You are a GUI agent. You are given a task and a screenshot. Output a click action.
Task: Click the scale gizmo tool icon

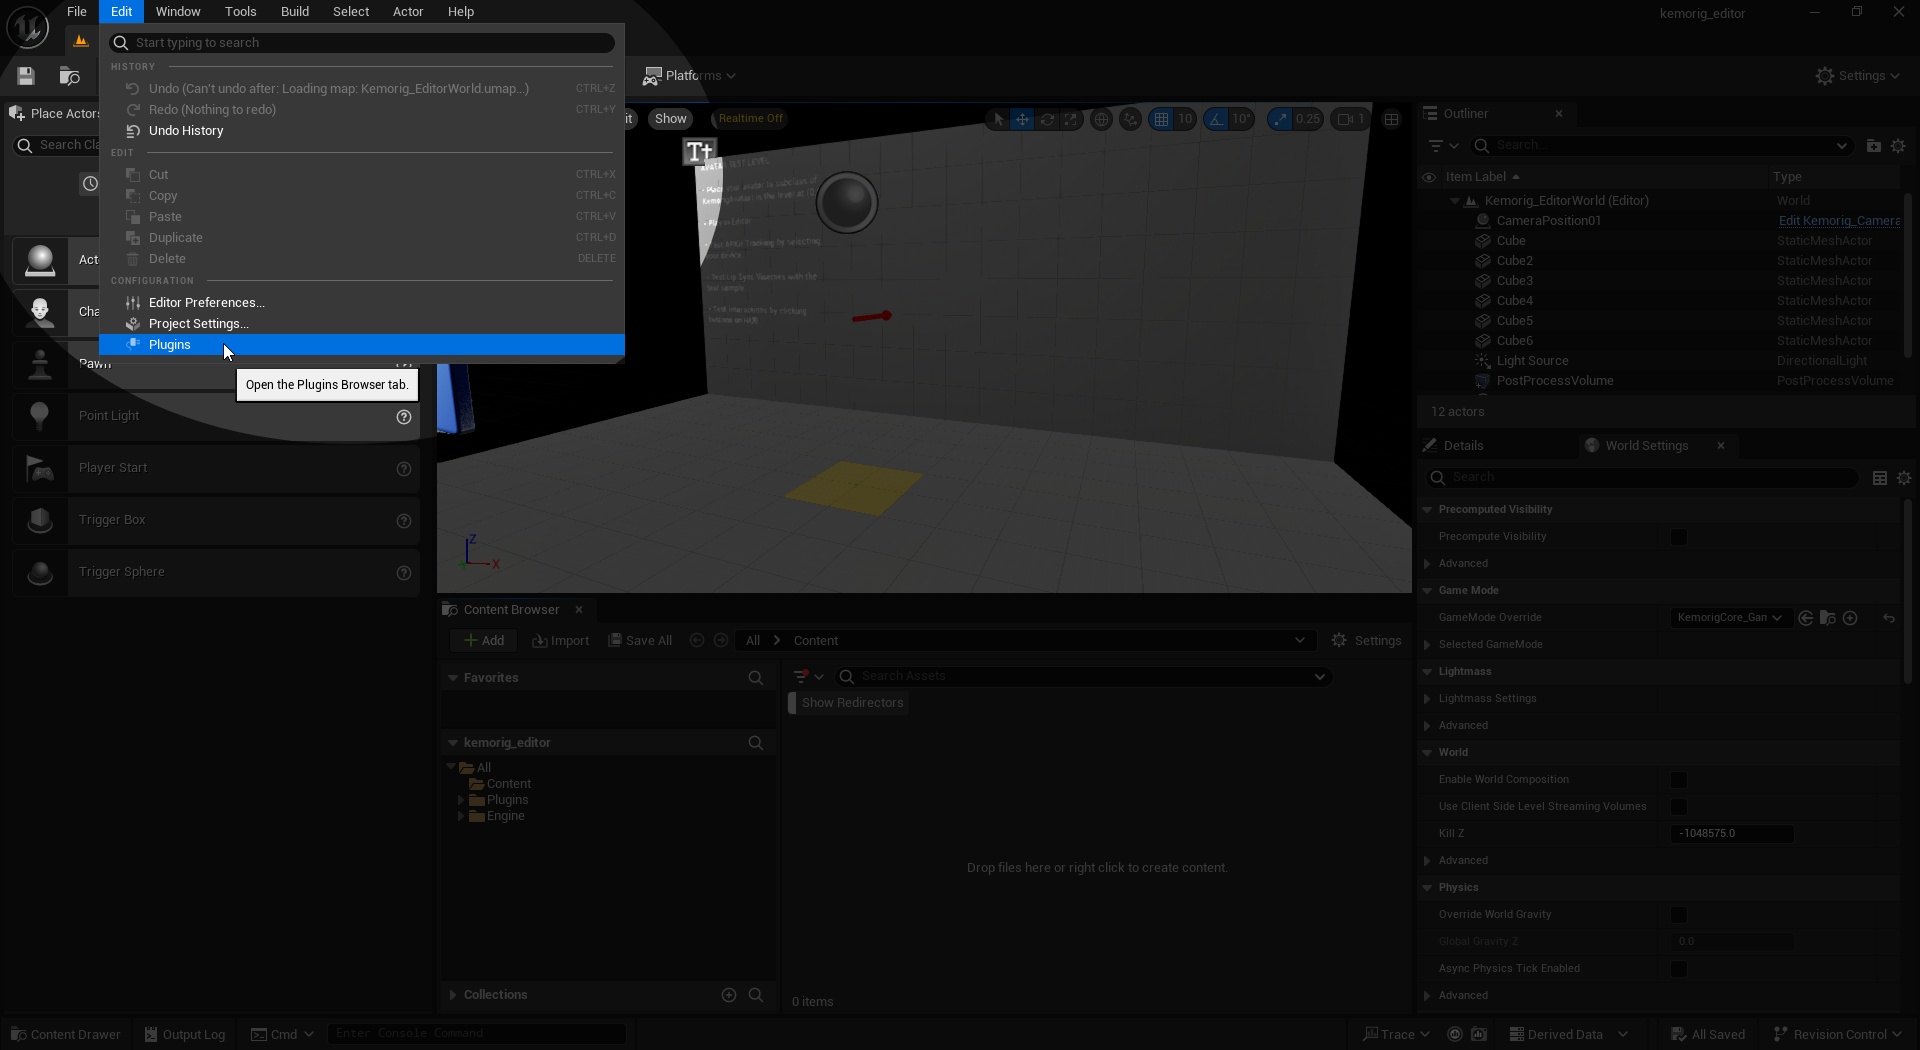1071,119
